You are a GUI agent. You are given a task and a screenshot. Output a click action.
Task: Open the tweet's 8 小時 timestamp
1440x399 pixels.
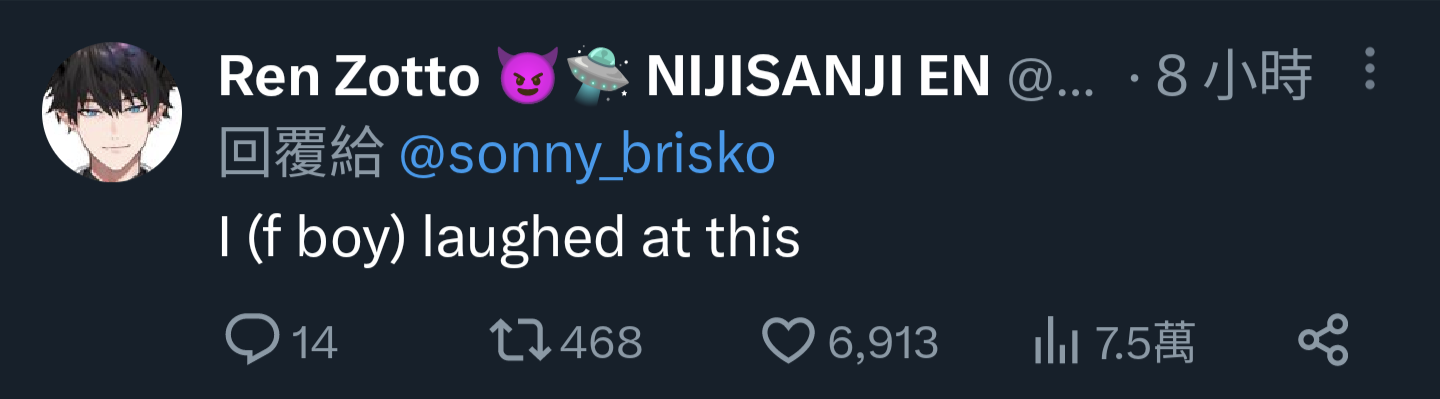[x=1233, y=77]
